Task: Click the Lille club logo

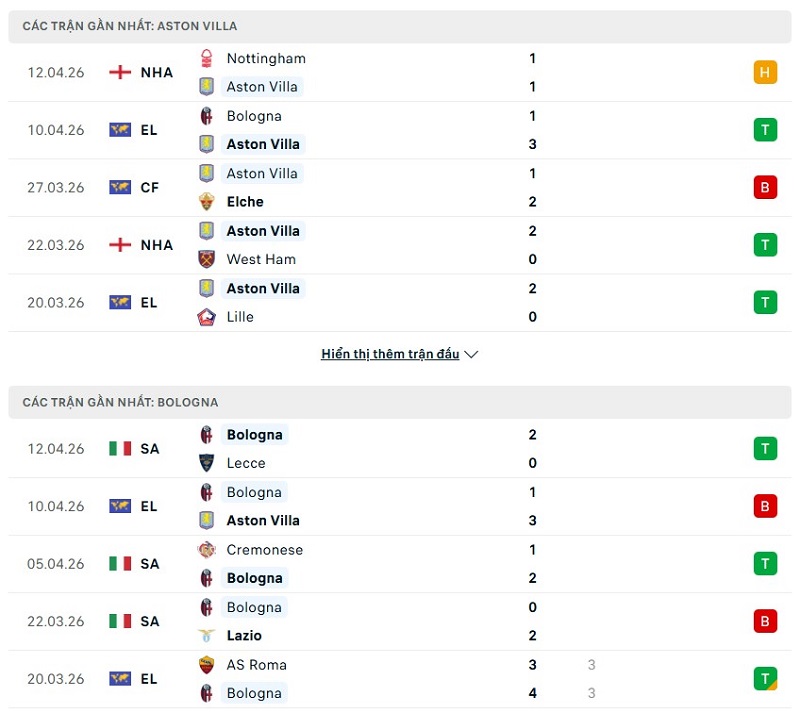Action: point(207,317)
